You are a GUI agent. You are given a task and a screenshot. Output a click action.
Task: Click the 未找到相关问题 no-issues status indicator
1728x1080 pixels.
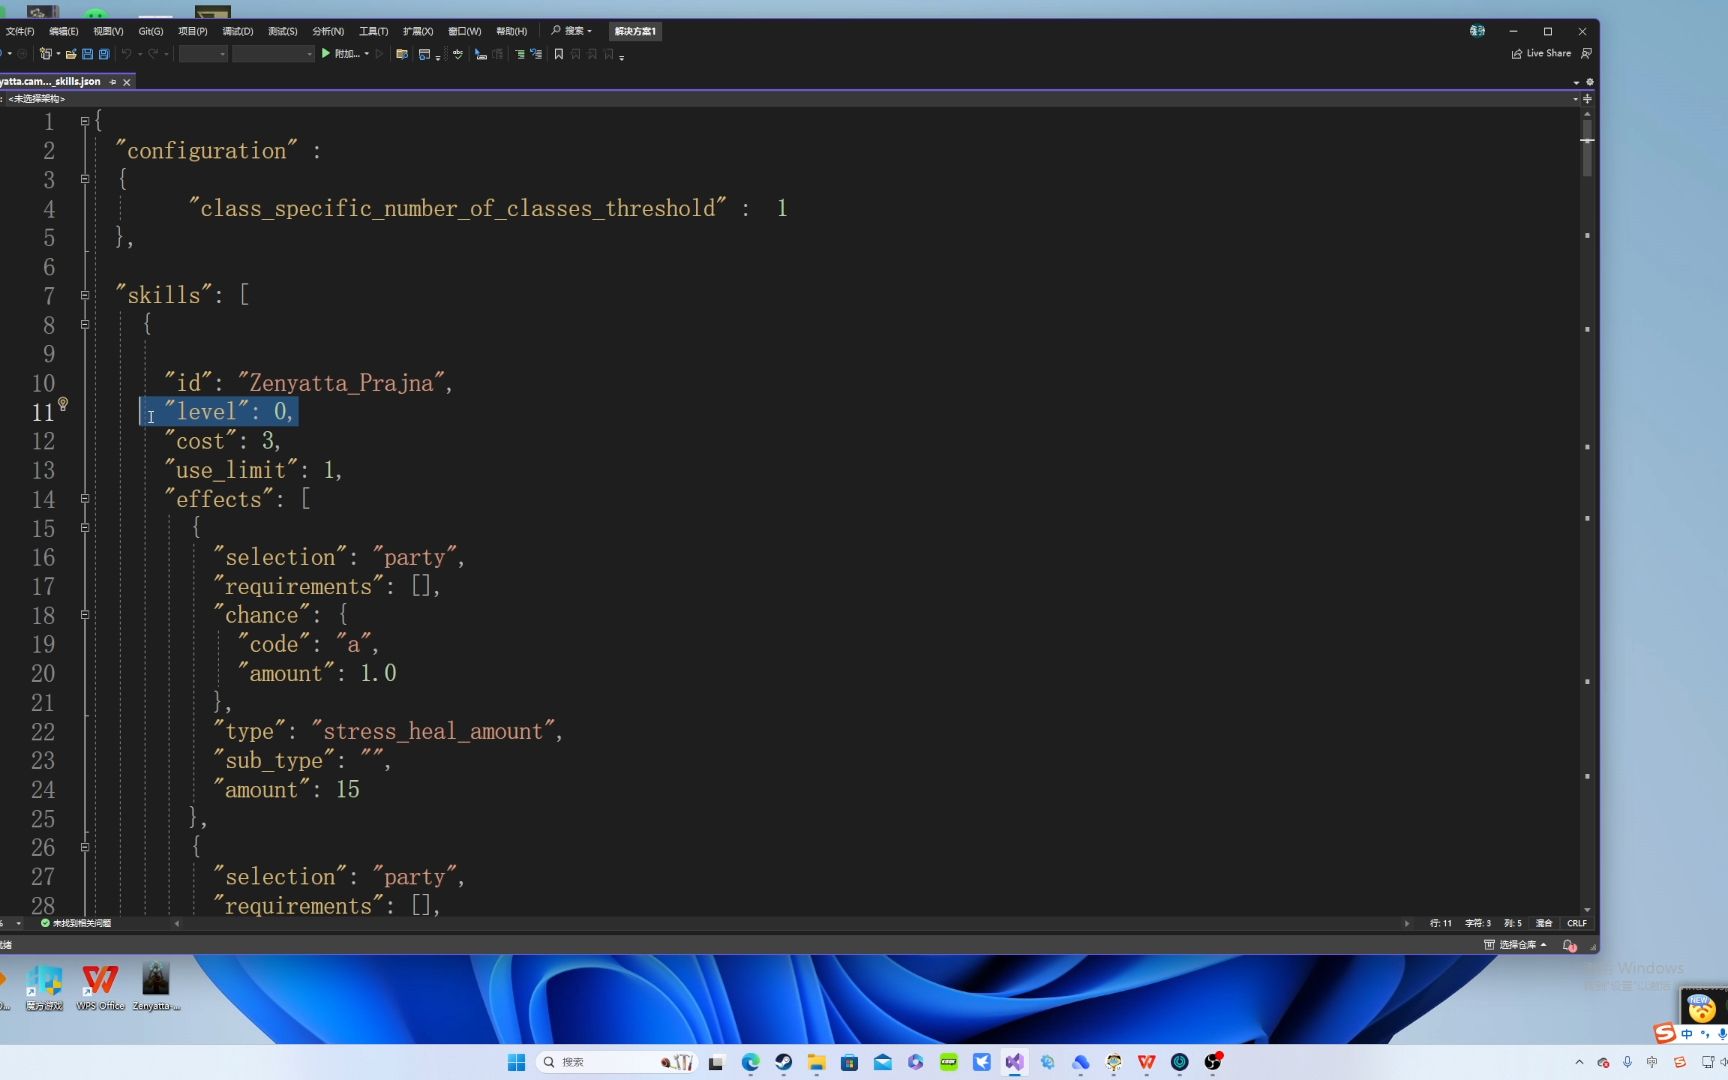point(76,924)
